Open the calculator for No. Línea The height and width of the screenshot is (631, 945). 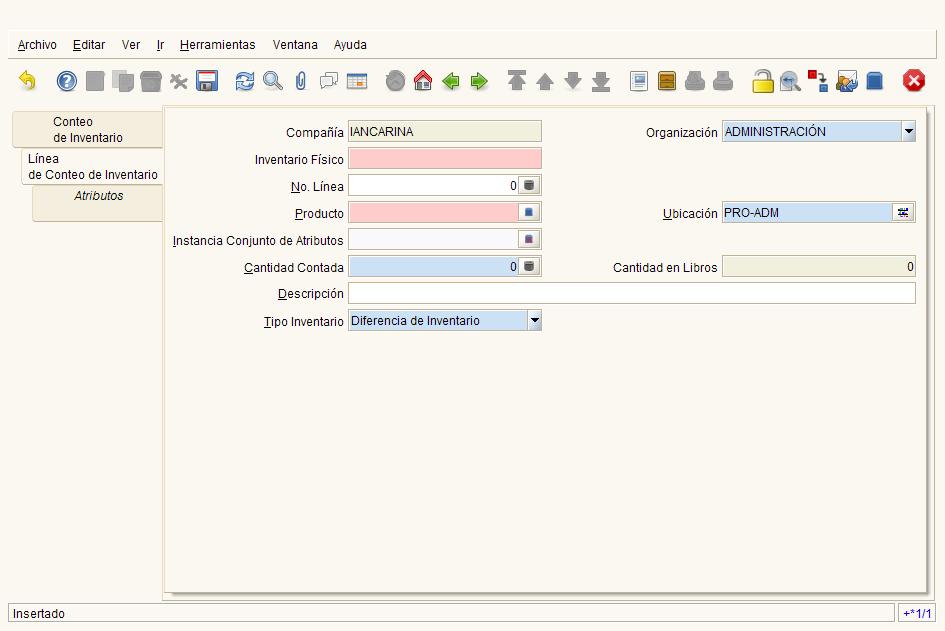pos(529,186)
